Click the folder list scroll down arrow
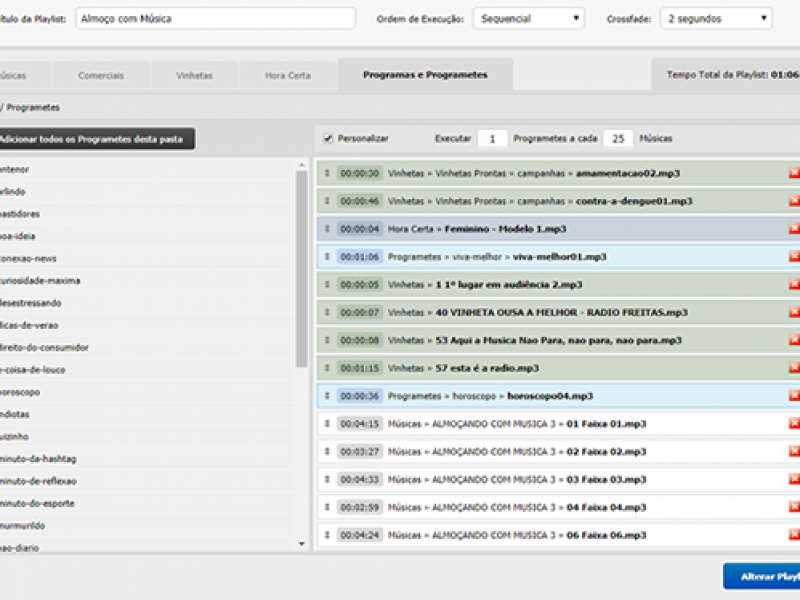The height and width of the screenshot is (600, 800). click(302, 544)
